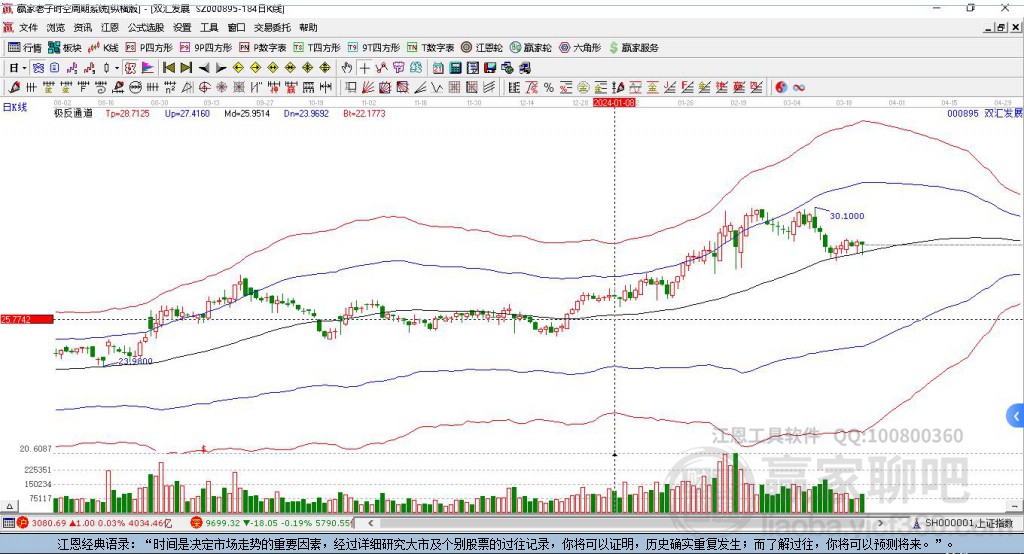This screenshot has height=554, width=1024.
Task: Click the 9699.32 Shenzhen index status
Action: (223, 523)
